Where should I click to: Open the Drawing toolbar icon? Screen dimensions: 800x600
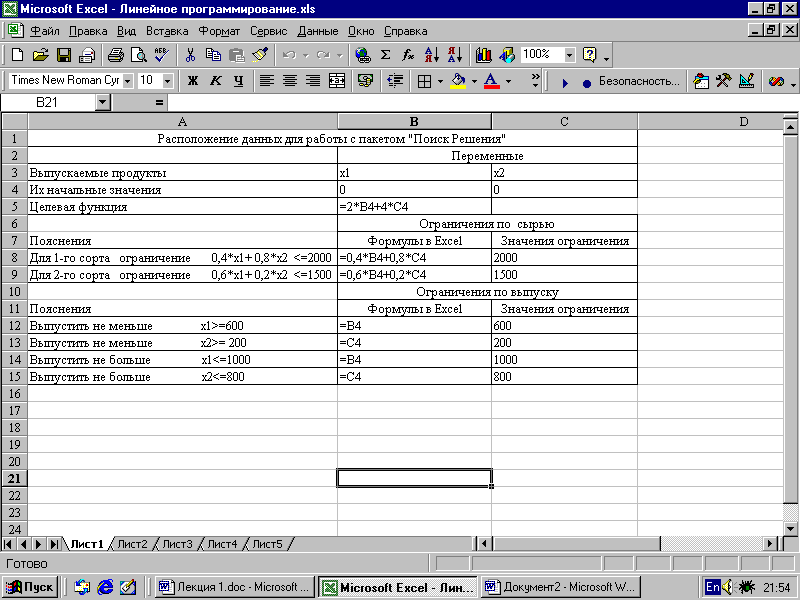click(507, 55)
